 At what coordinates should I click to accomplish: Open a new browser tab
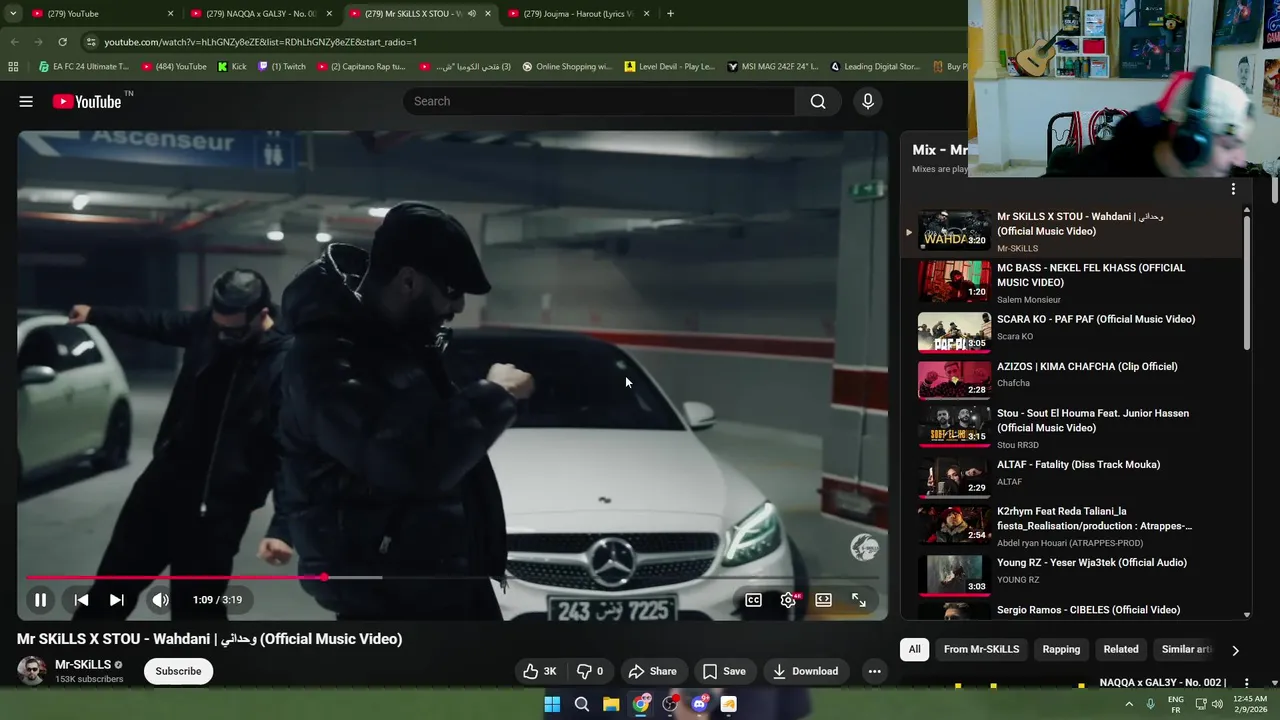(670, 14)
